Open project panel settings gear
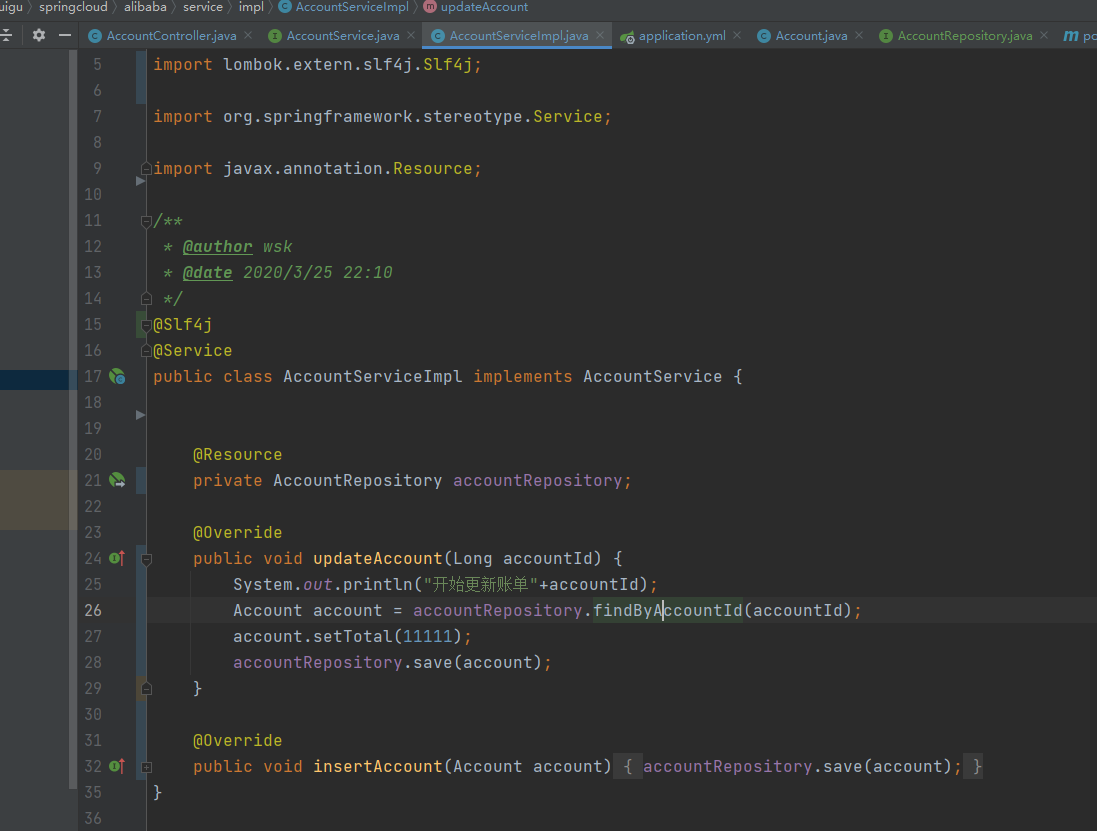This screenshot has height=831, width=1097. click(38, 35)
